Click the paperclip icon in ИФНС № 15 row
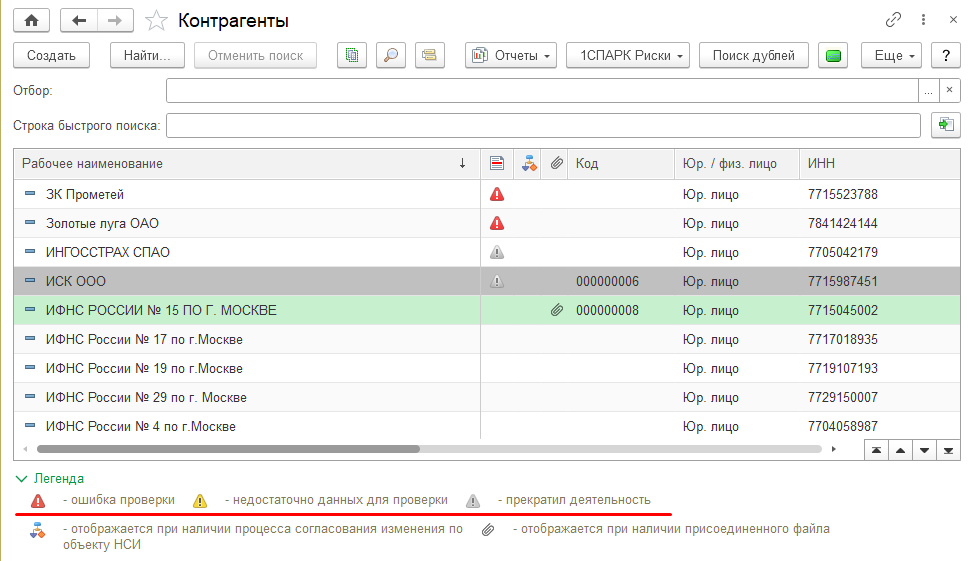Image resolution: width=979 pixels, height=561 pixels. click(x=556, y=310)
